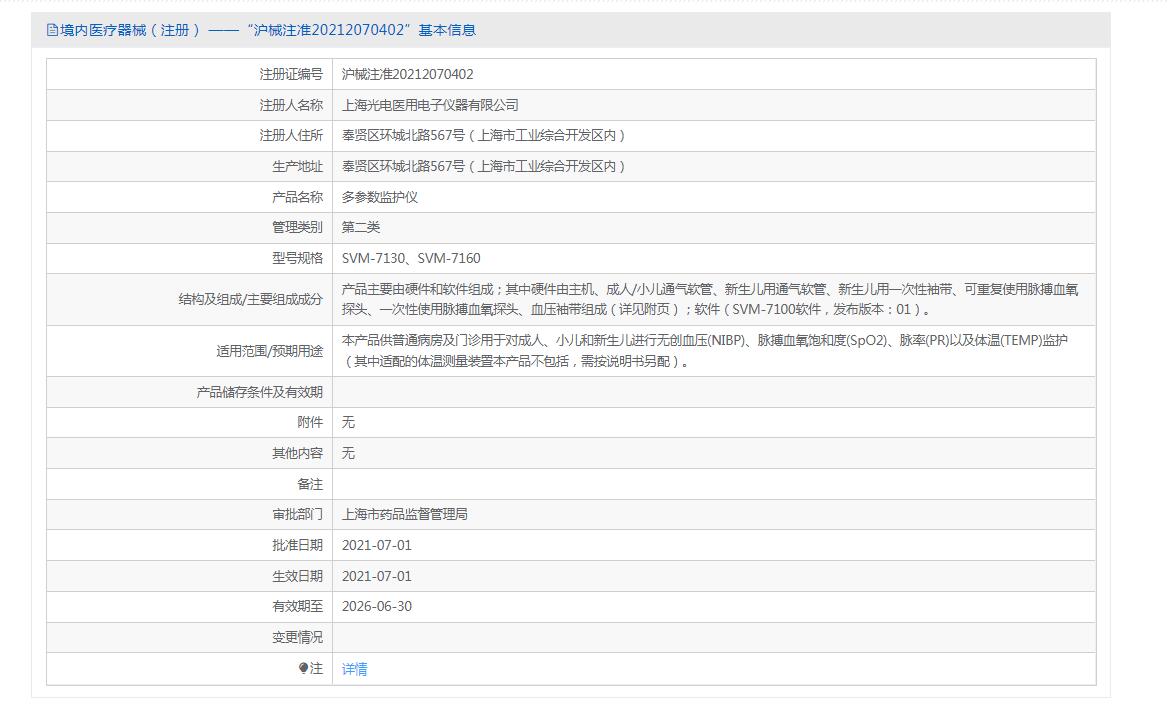Viewport: 1169px width, 717px height.
Task: Click the 生产地址 address value
Action: tap(483, 166)
